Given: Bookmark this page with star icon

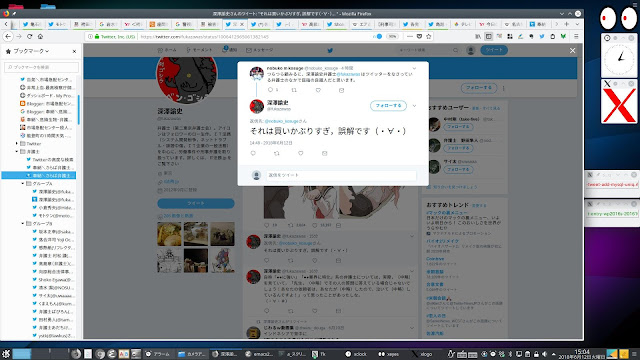Looking at the screenshot, I should [x=429, y=36].
